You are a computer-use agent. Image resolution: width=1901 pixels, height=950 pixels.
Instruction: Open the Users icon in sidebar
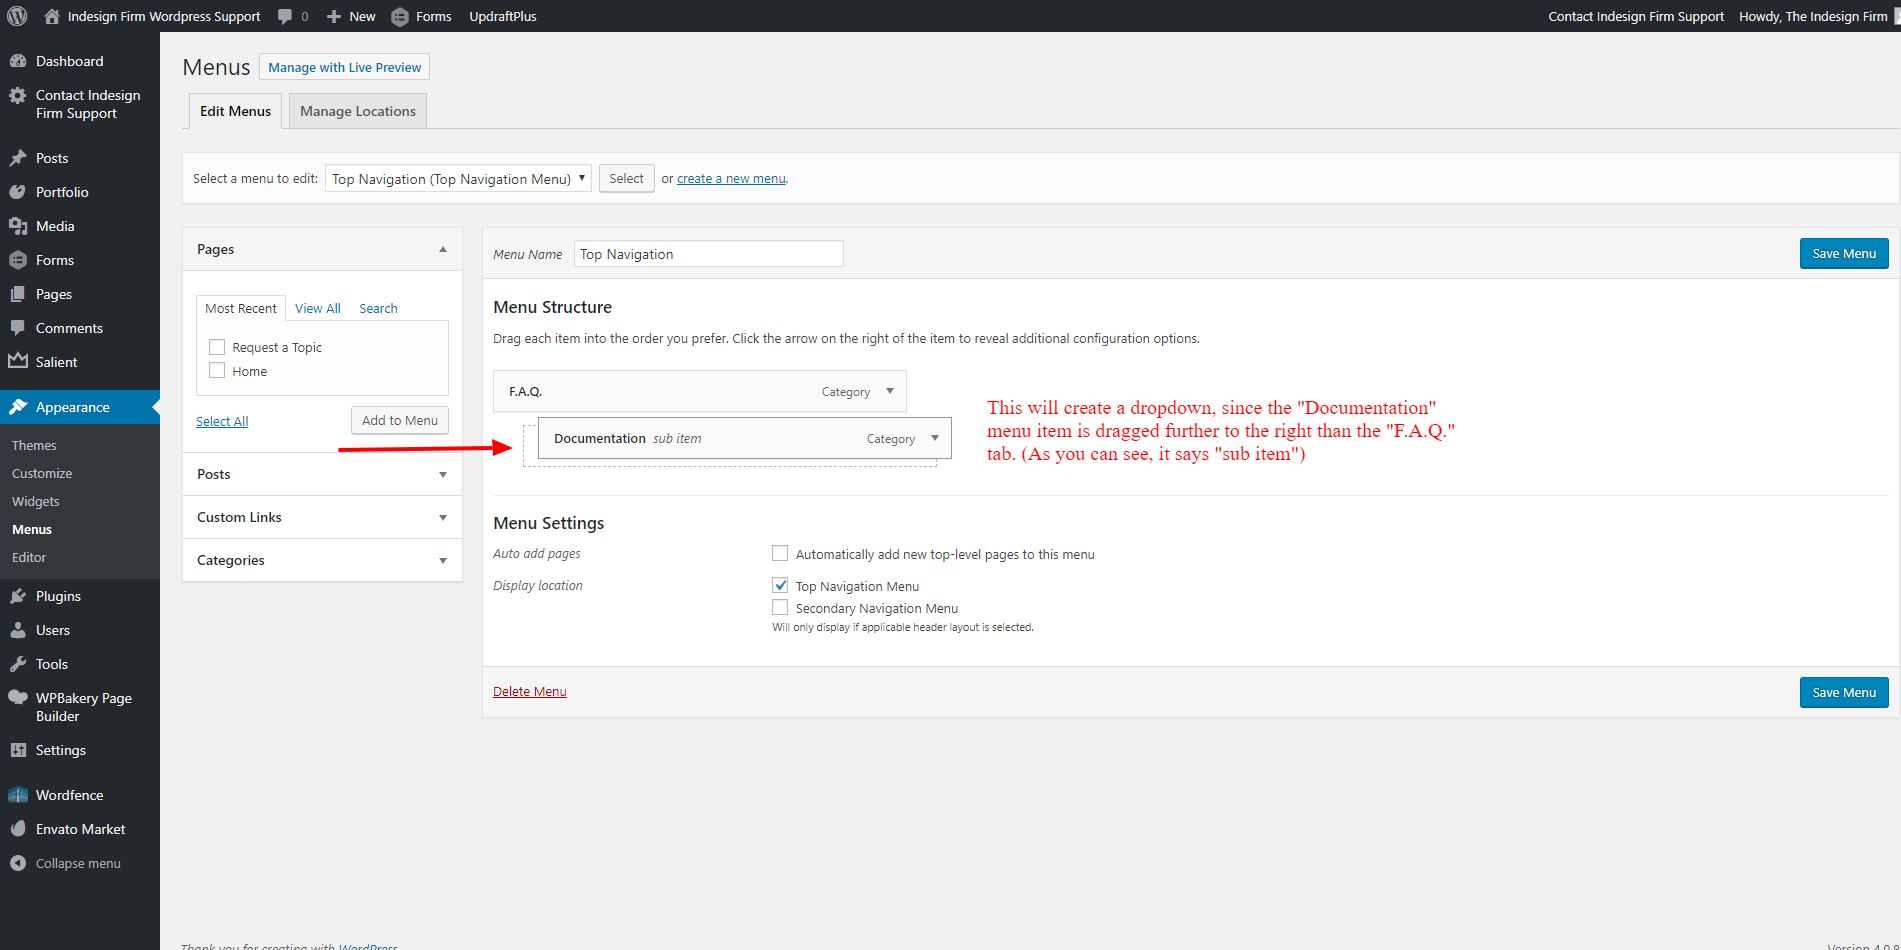point(18,630)
